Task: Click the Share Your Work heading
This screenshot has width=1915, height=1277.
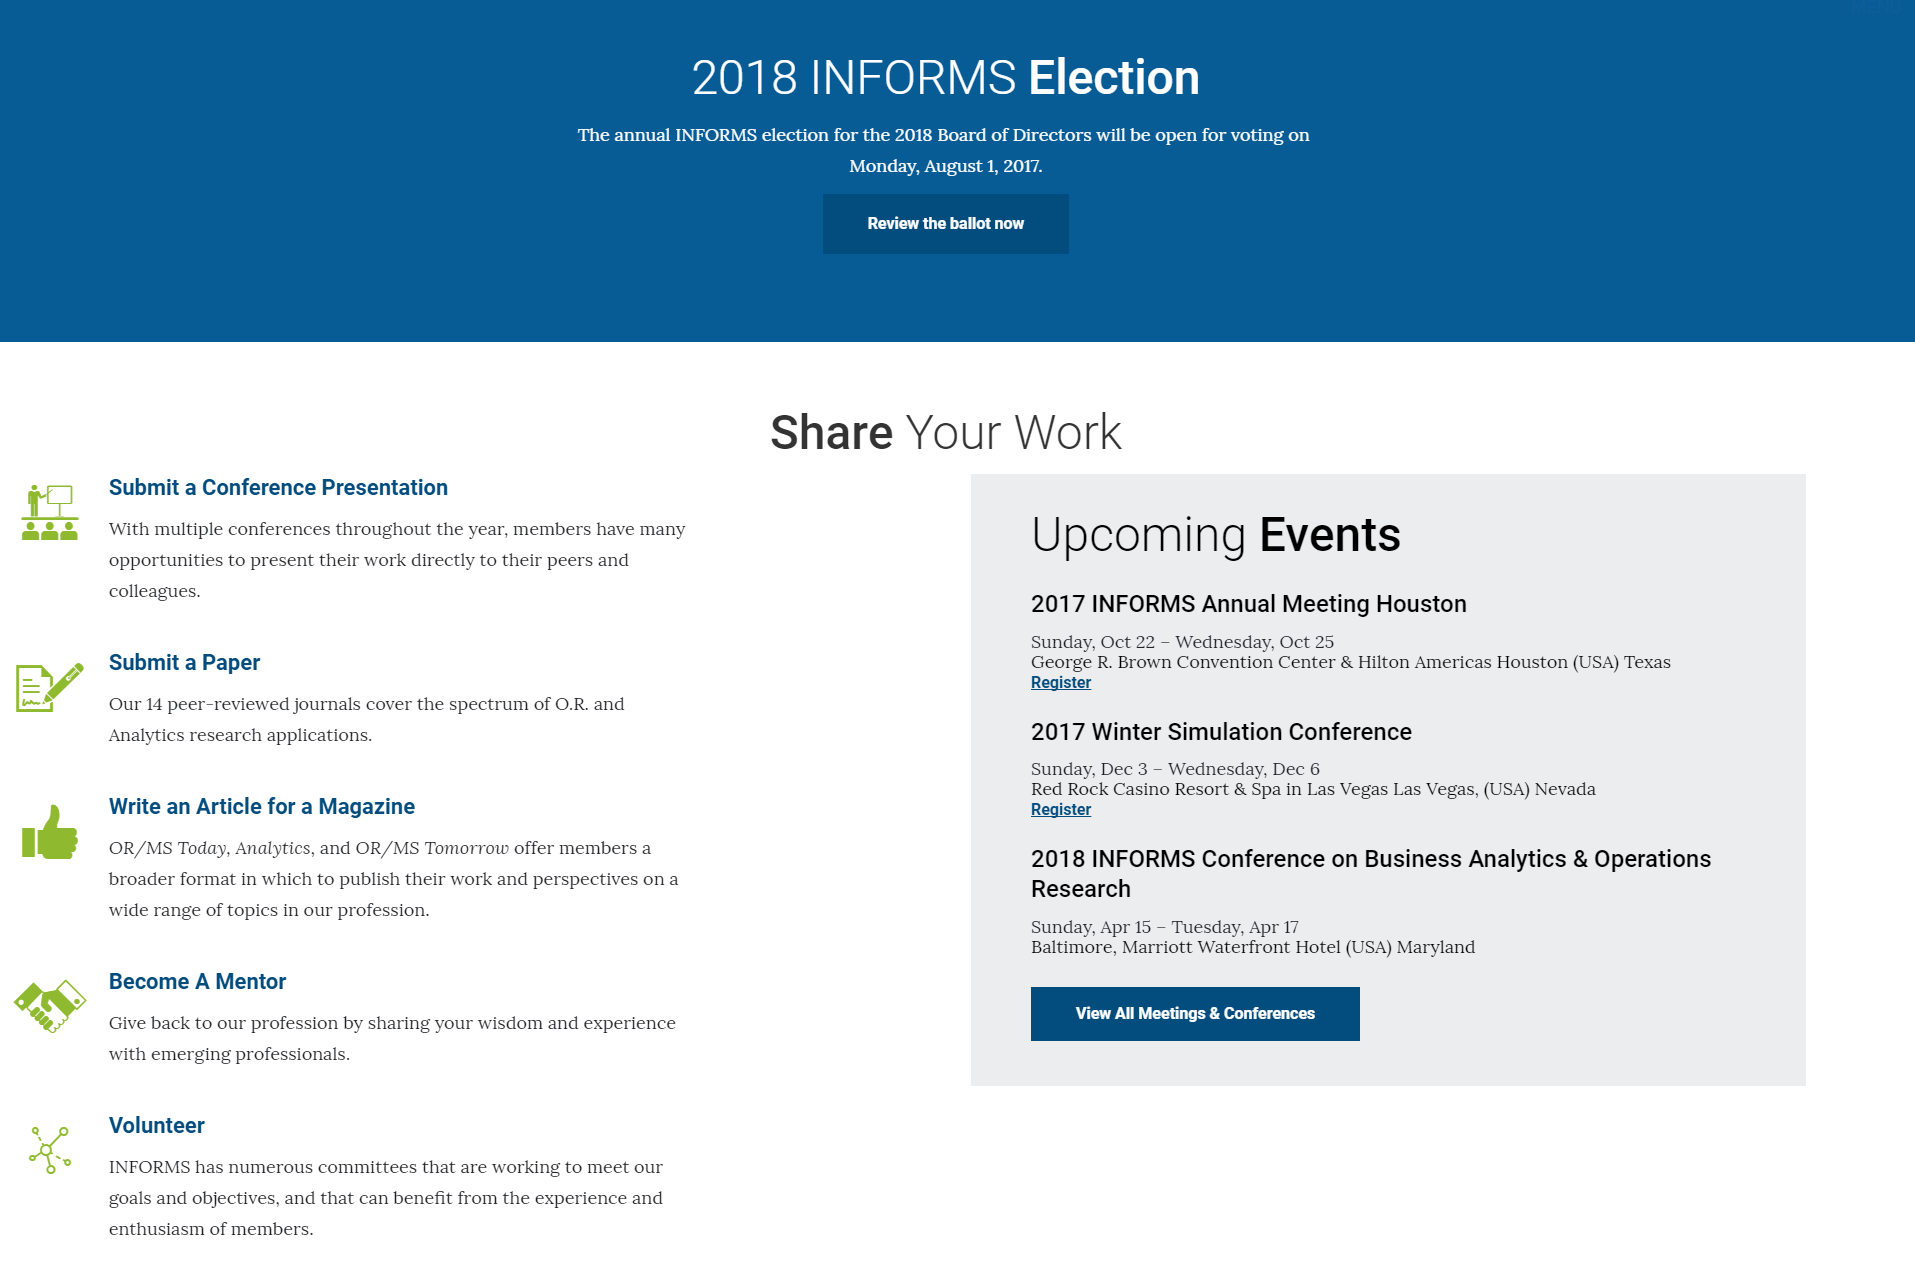Action: tap(945, 432)
